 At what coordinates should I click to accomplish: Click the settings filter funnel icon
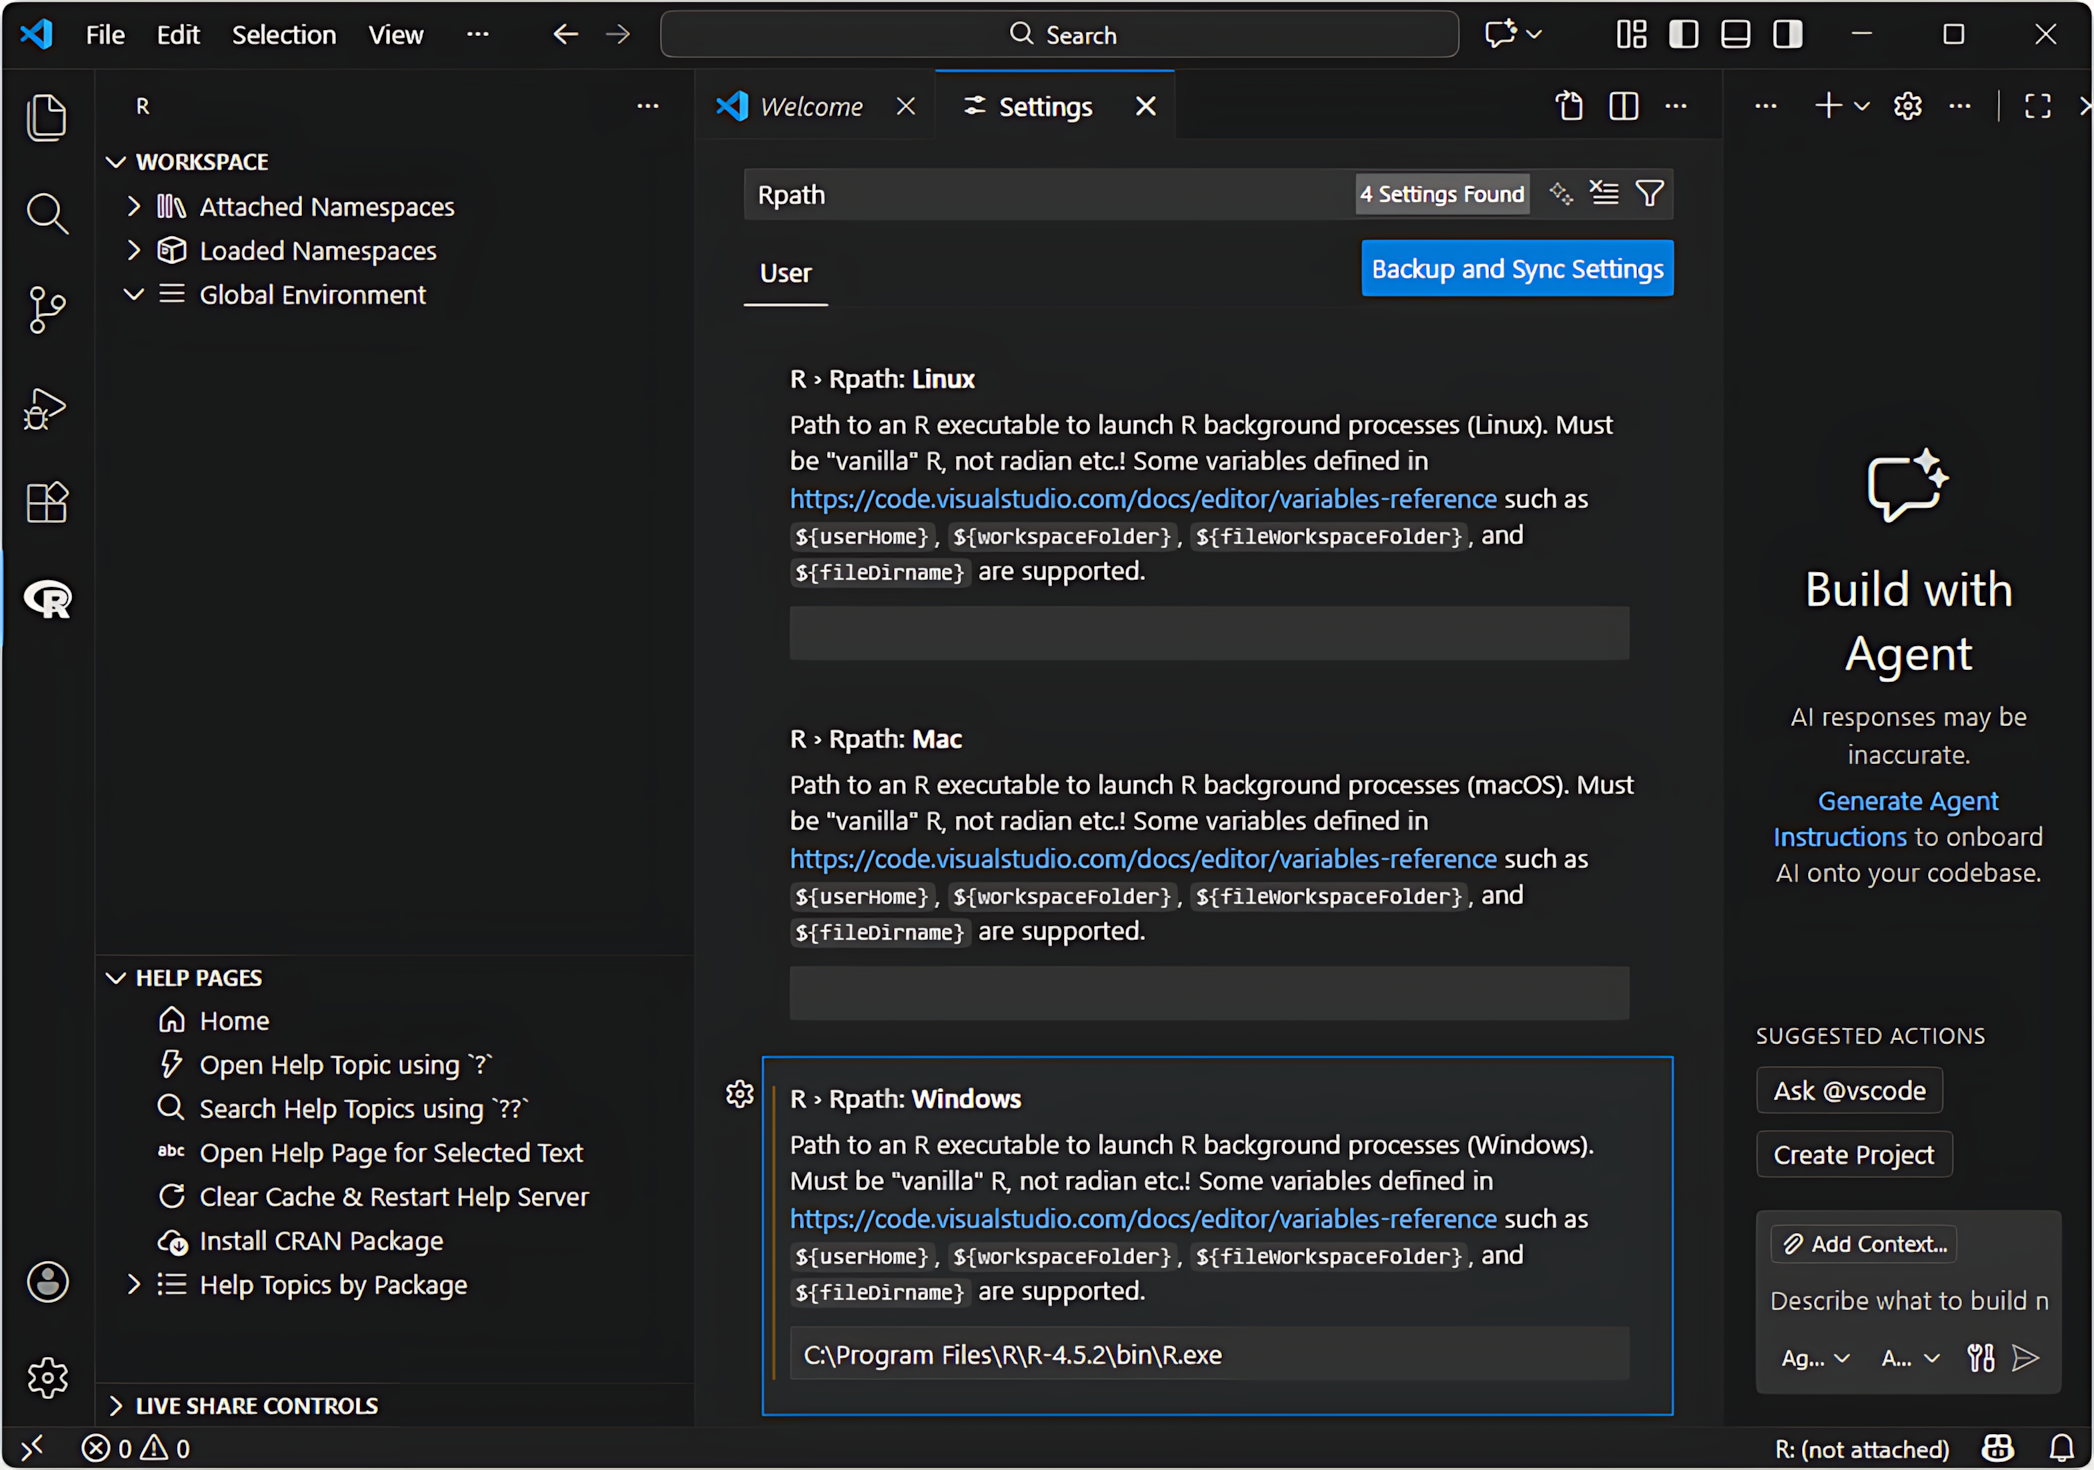click(1650, 193)
